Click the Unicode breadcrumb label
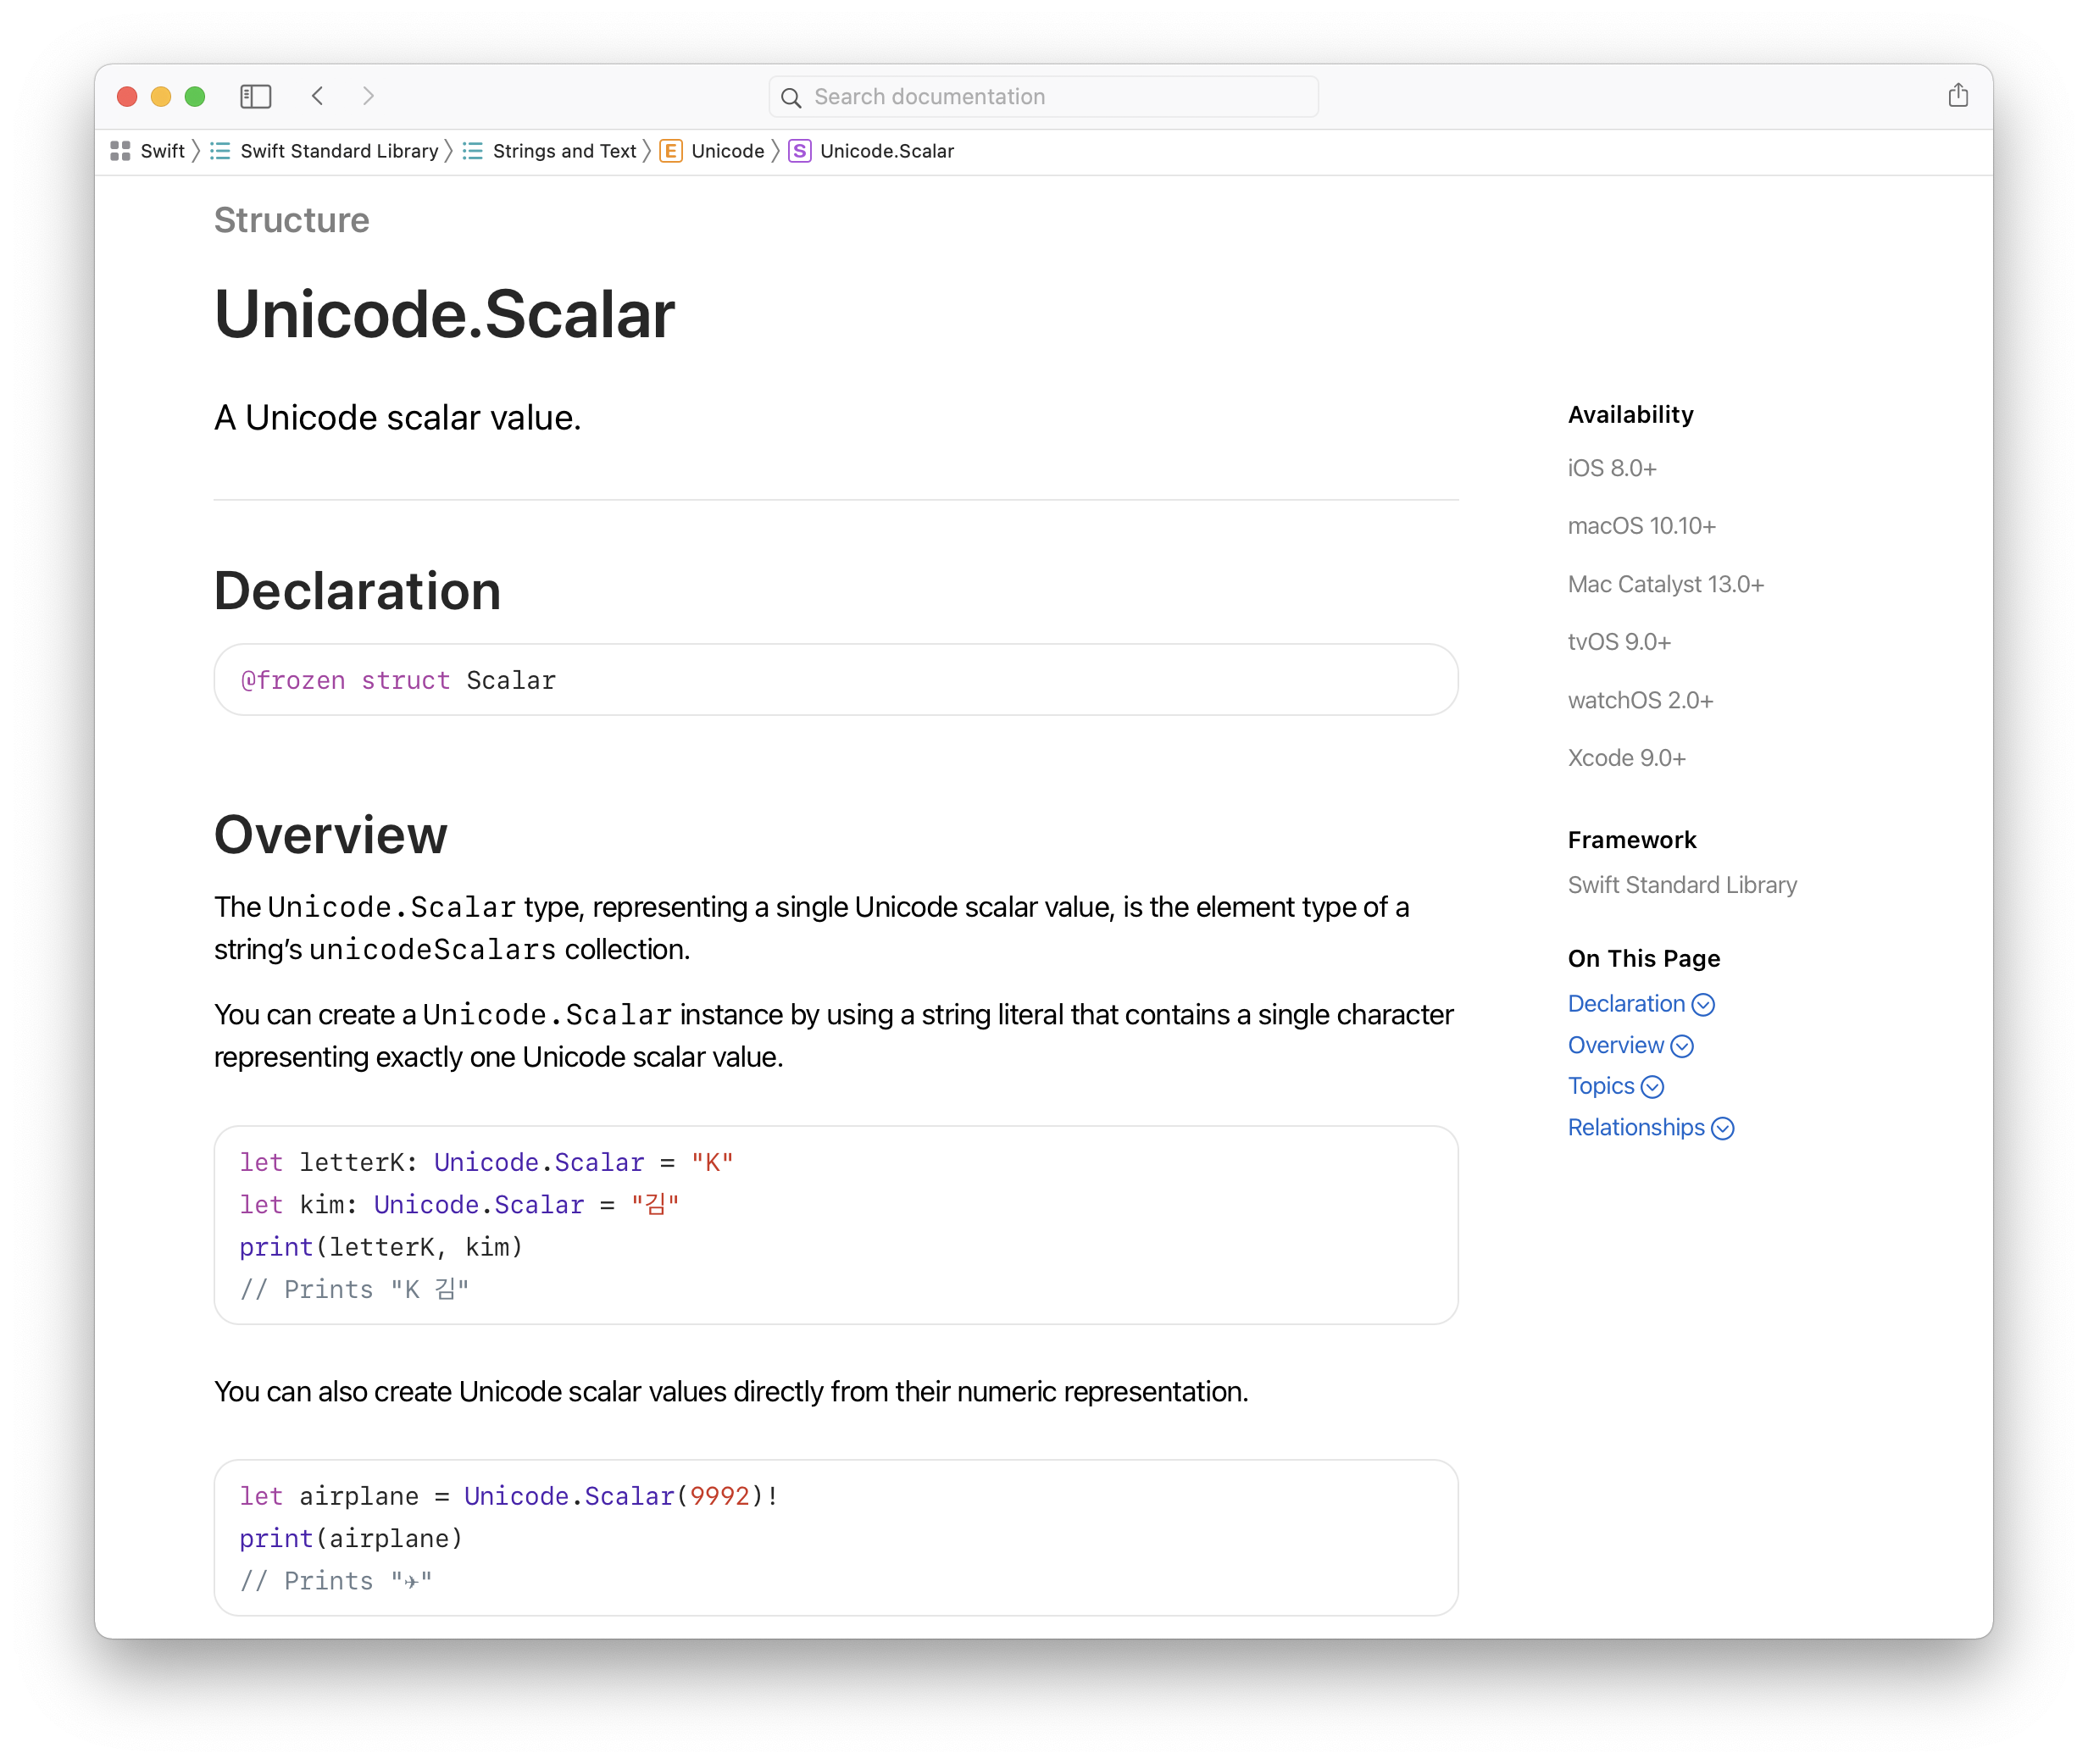 pyautogui.click(x=727, y=151)
